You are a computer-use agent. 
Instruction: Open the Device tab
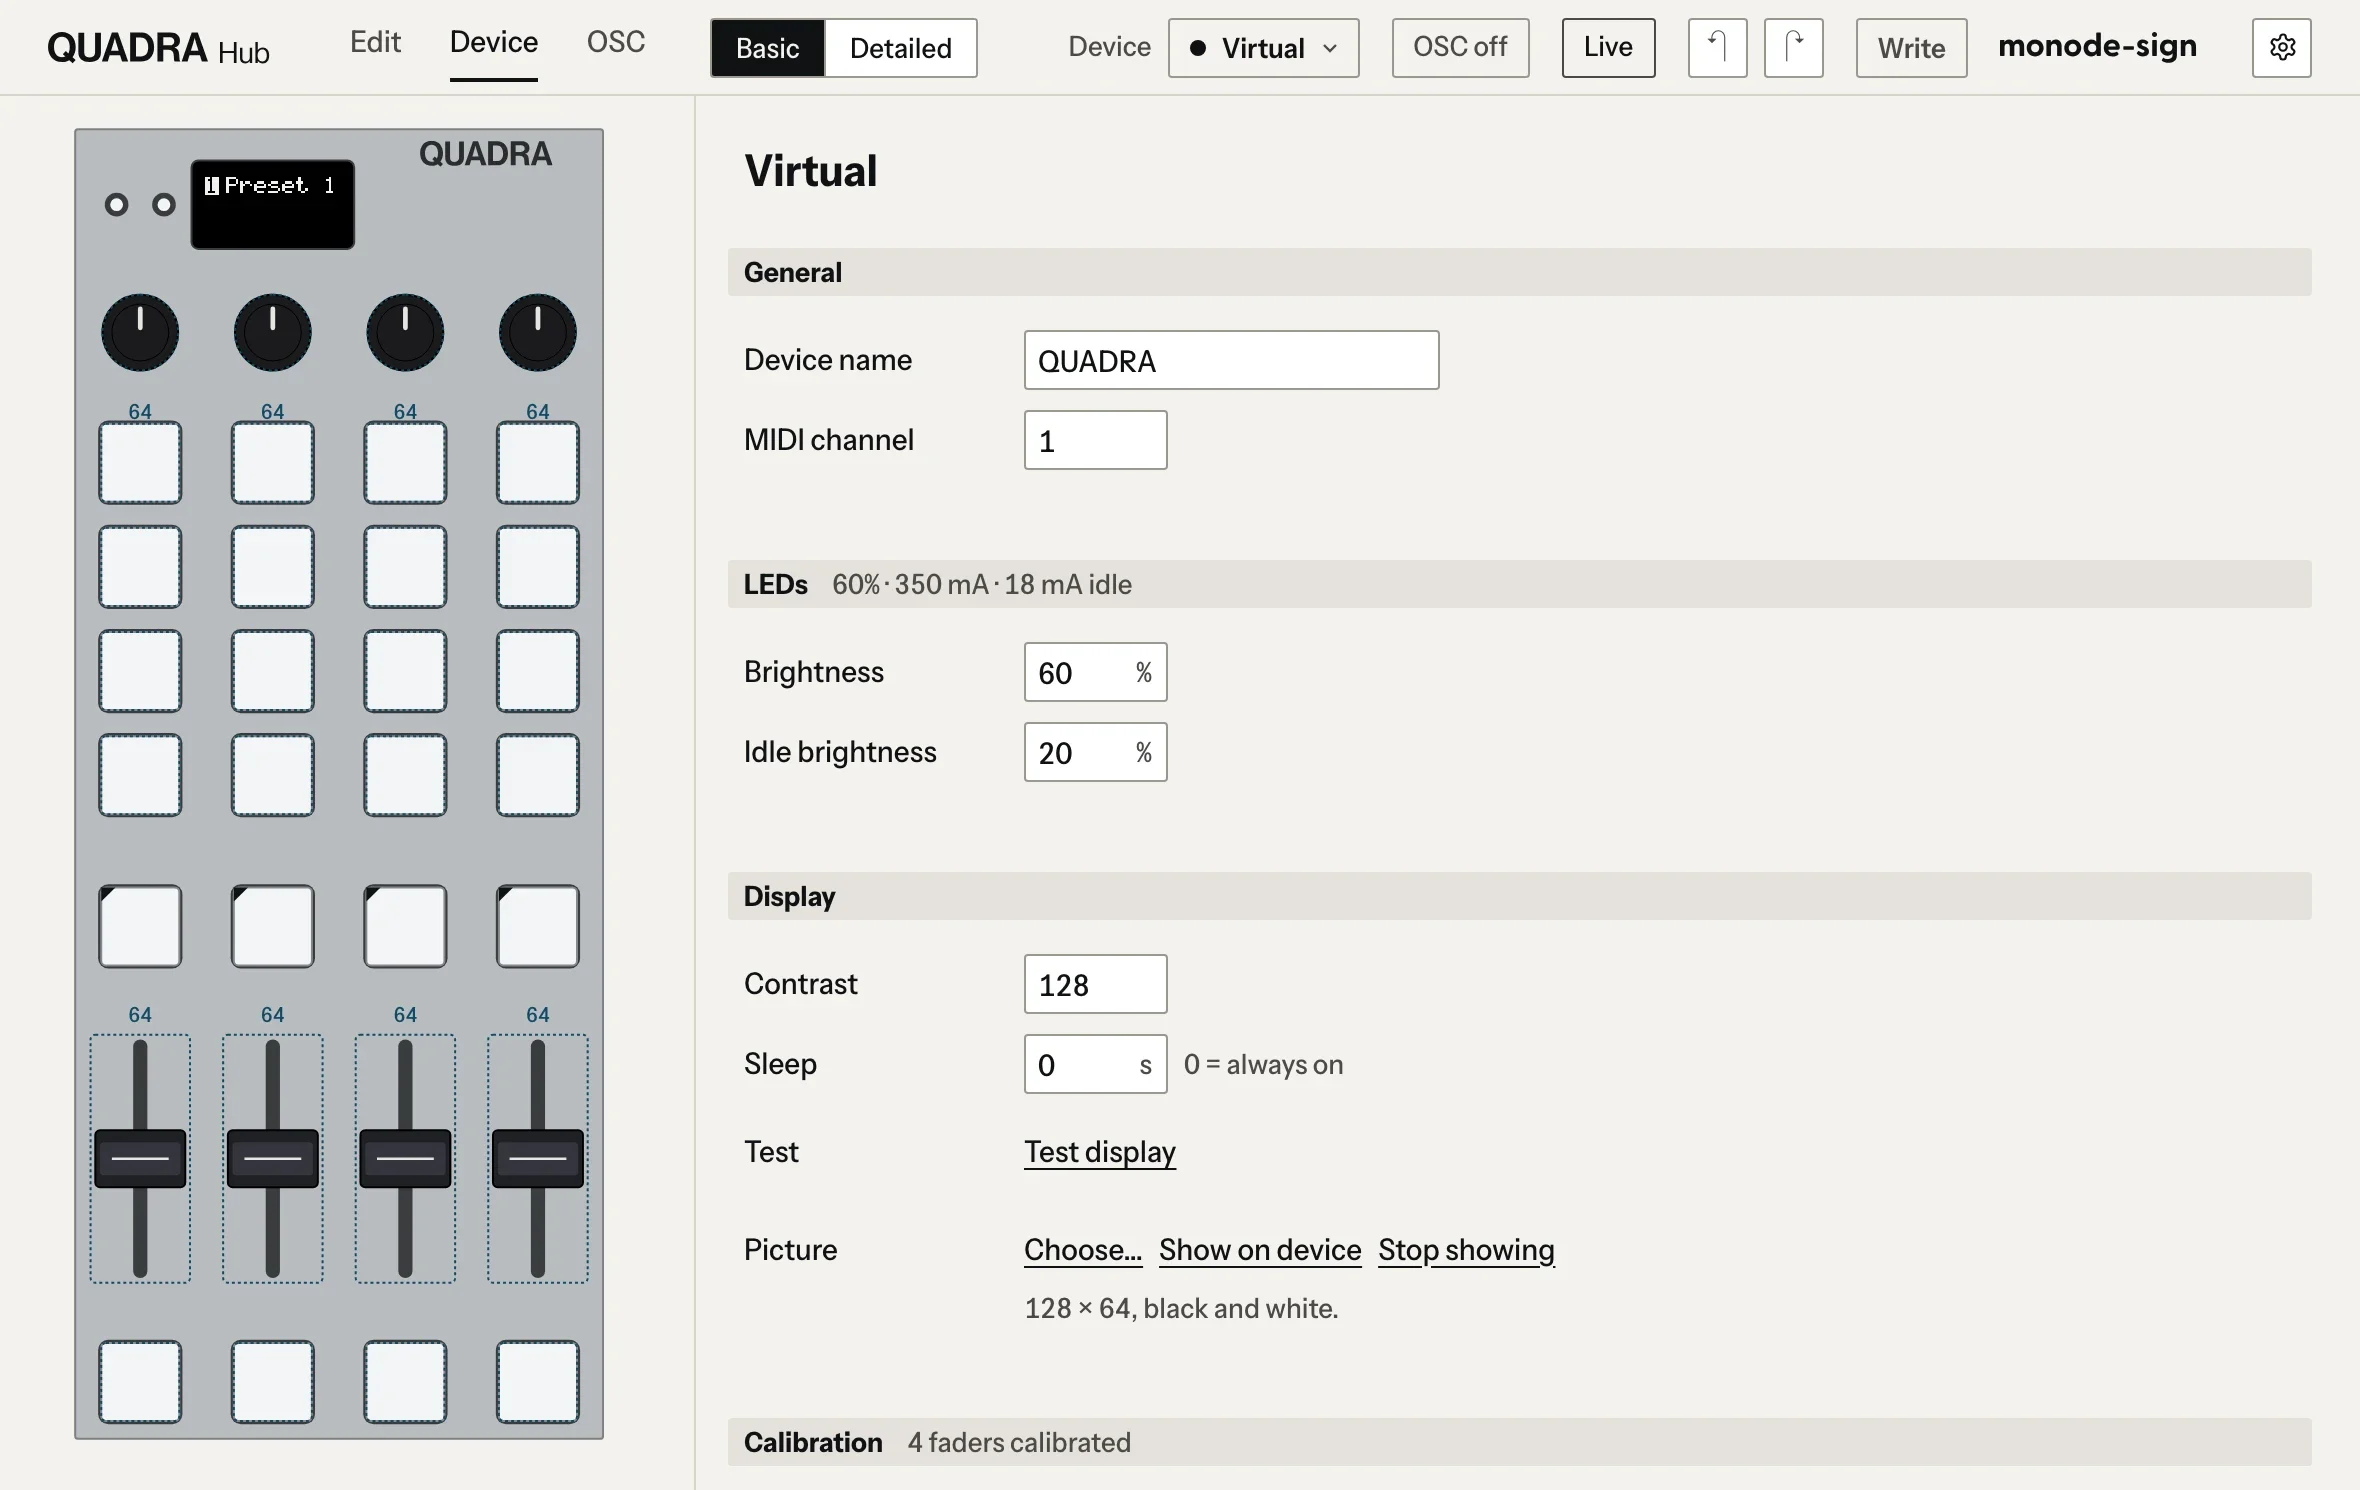click(x=494, y=42)
